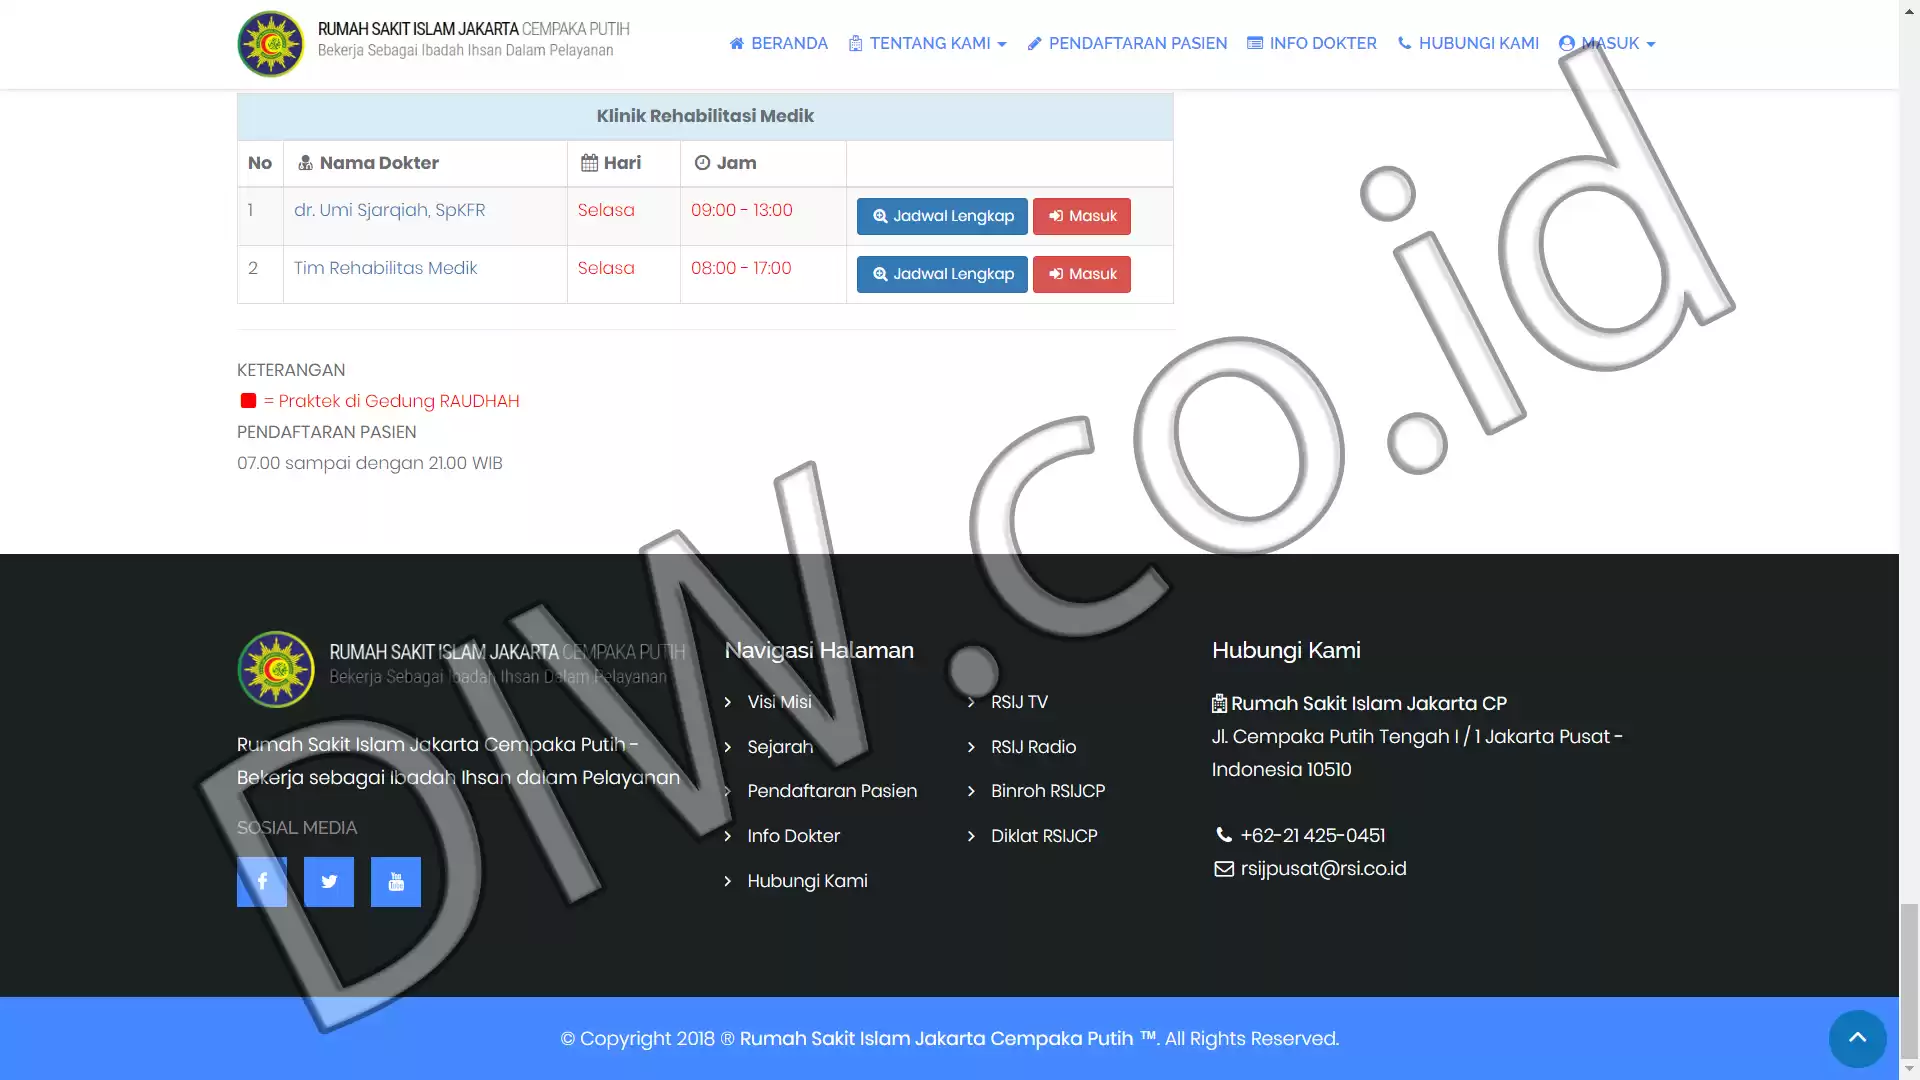
Task: Click Masuk button for dr. Umi Sjarqiah
Action: coord(1082,216)
